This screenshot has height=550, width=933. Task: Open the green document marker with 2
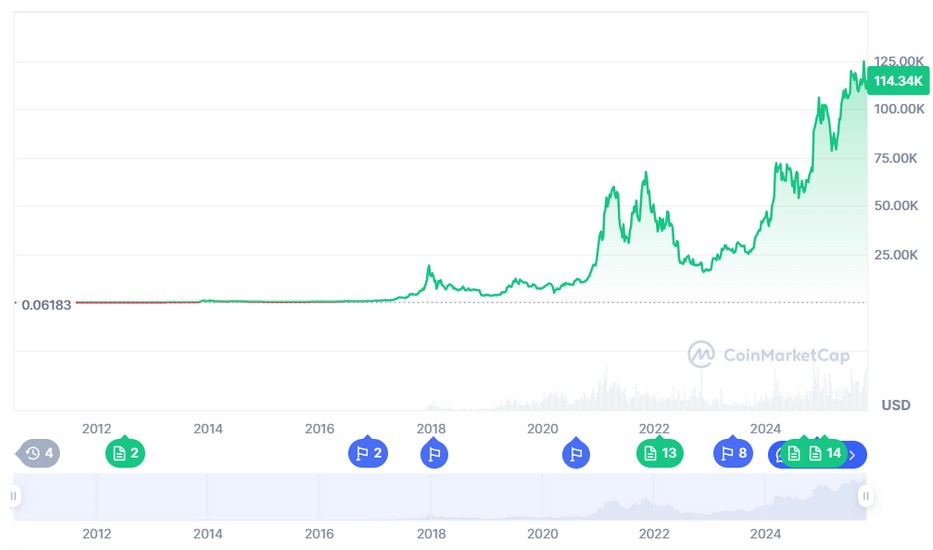125,454
